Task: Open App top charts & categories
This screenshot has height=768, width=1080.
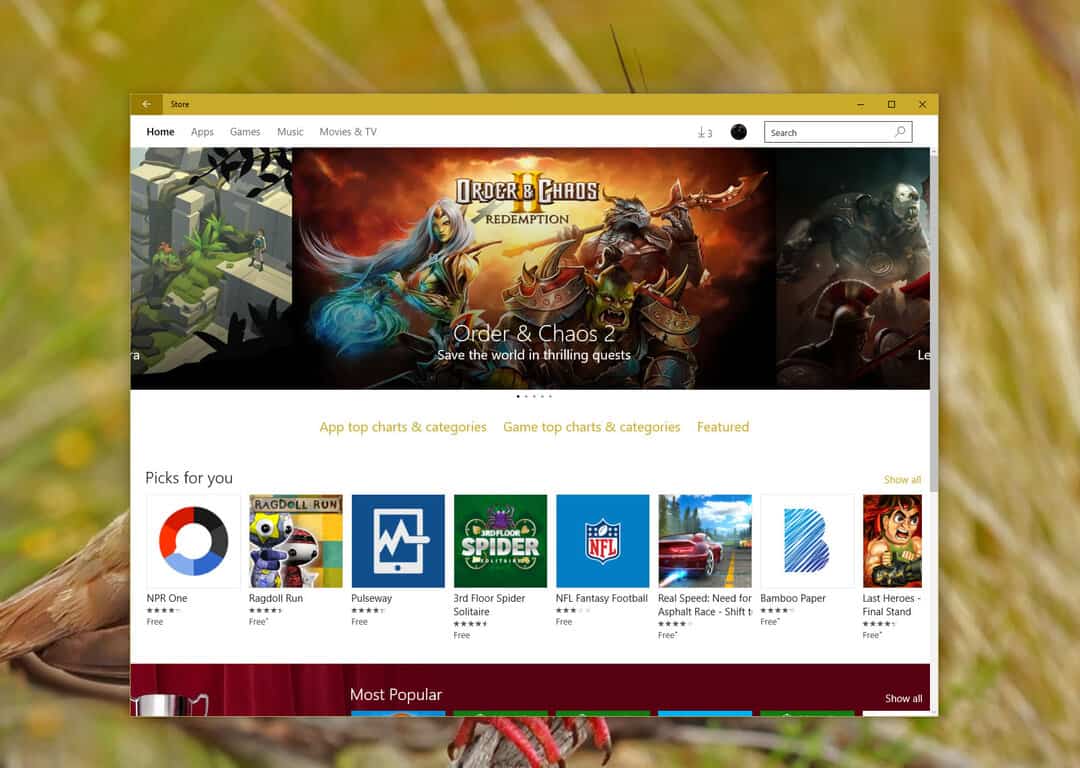Action: pos(403,427)
